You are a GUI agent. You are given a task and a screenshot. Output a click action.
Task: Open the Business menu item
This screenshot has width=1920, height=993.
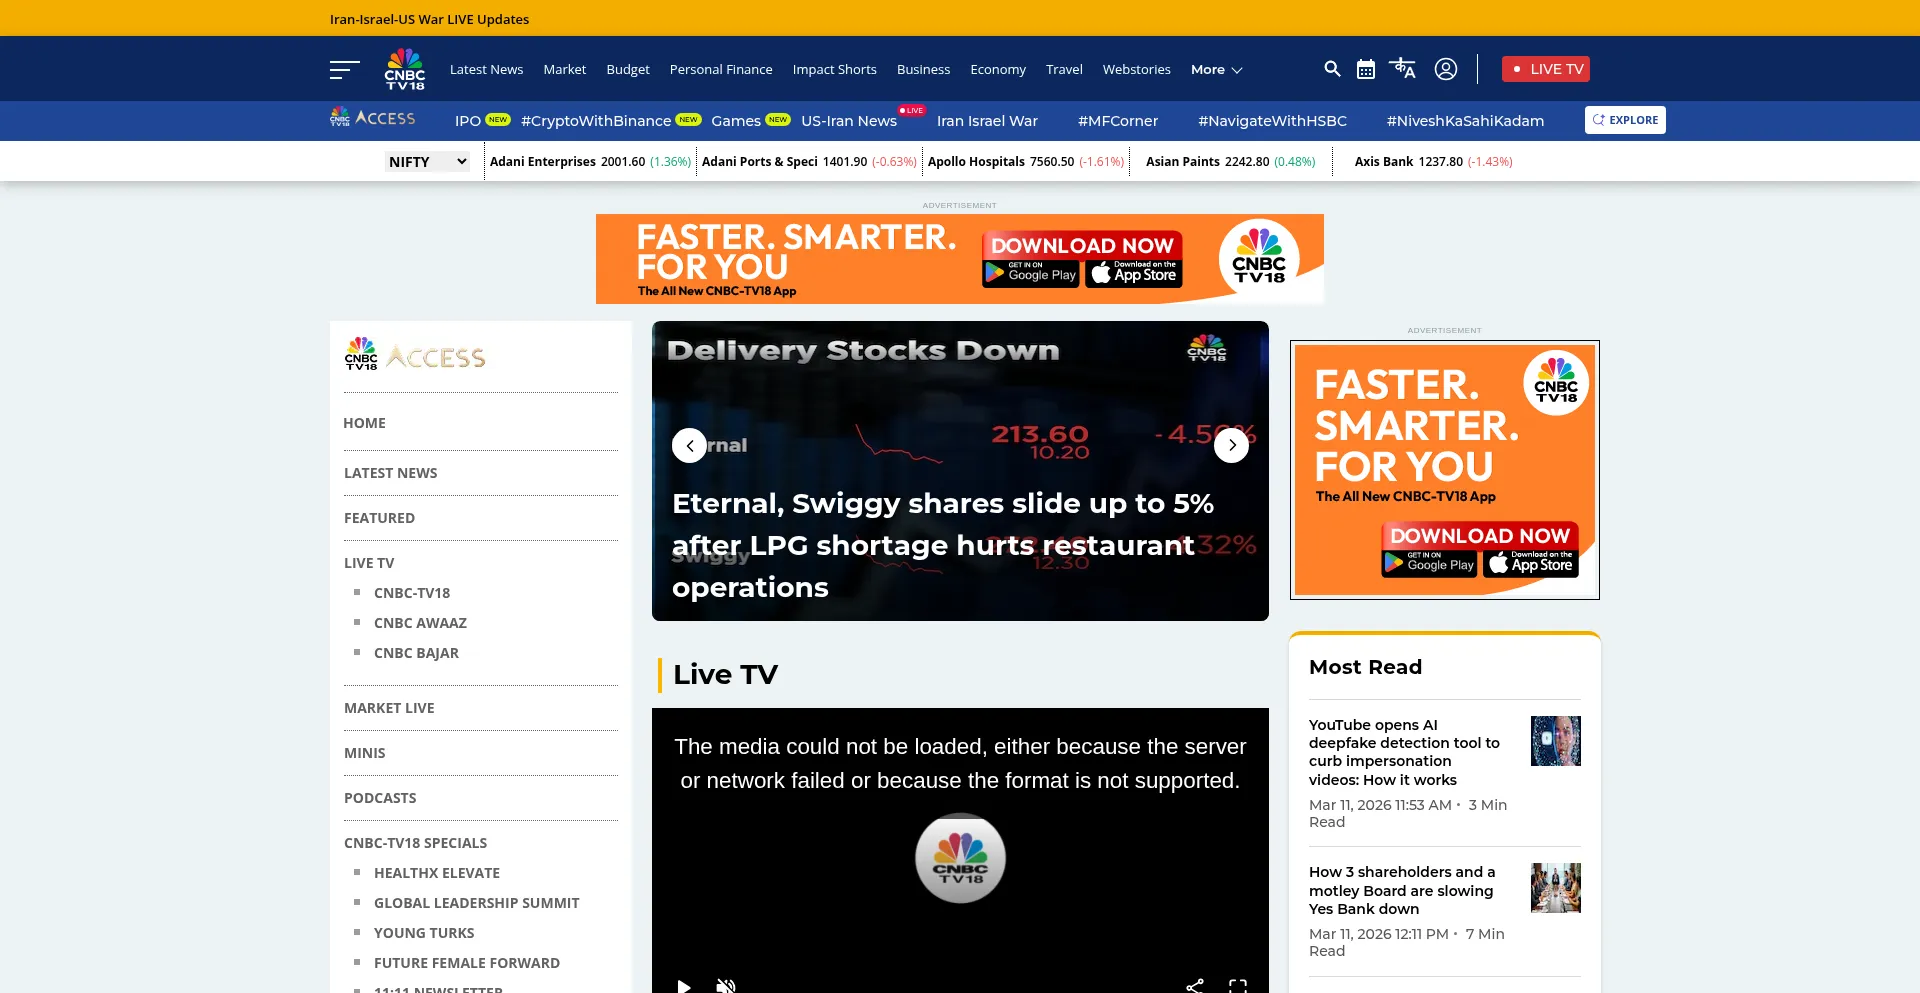pyautogui.click(x=923, y=69)
